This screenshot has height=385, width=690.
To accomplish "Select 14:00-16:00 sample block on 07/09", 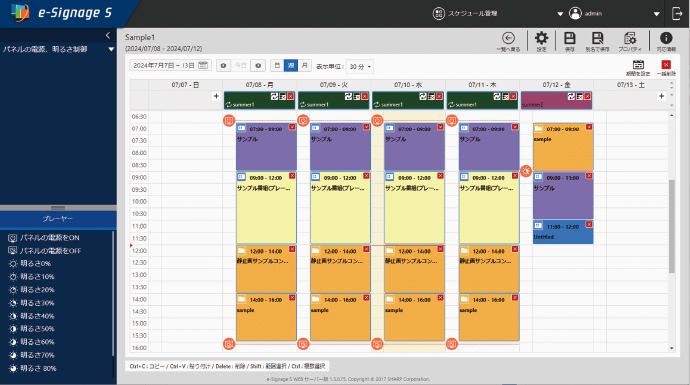I will [x=340, y=318].
